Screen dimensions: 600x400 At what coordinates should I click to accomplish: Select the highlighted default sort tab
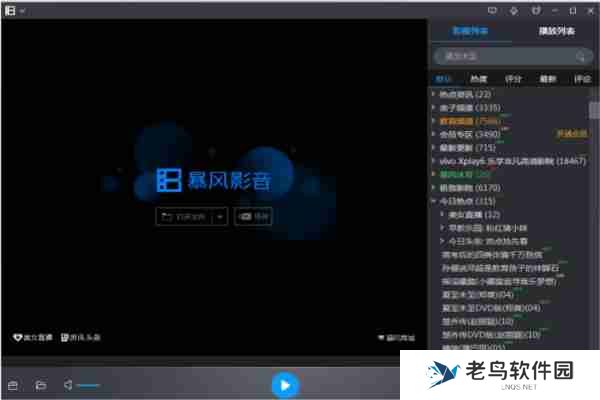tap(443, 79)
